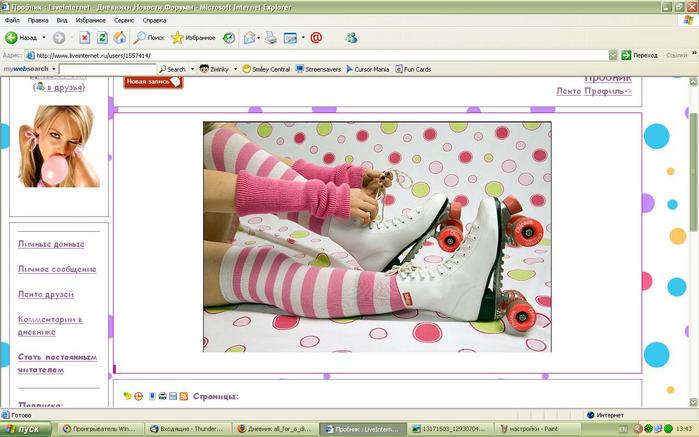Click the Личные данные sidebar link
Screen dimensions: 699x437
(51, 244)
